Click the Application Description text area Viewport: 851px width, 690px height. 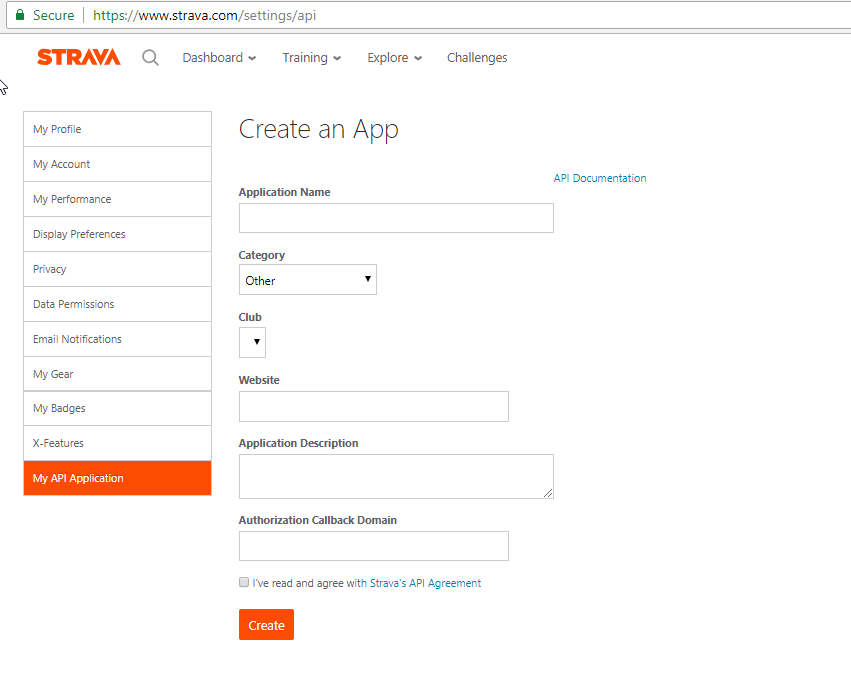[396, 476]
